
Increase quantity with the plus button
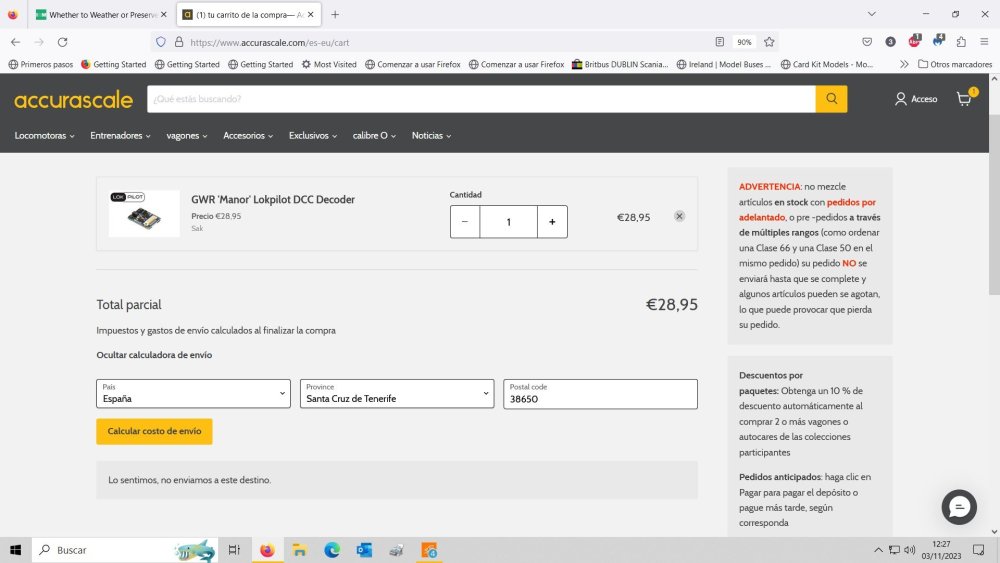click(x=552, y=222)
